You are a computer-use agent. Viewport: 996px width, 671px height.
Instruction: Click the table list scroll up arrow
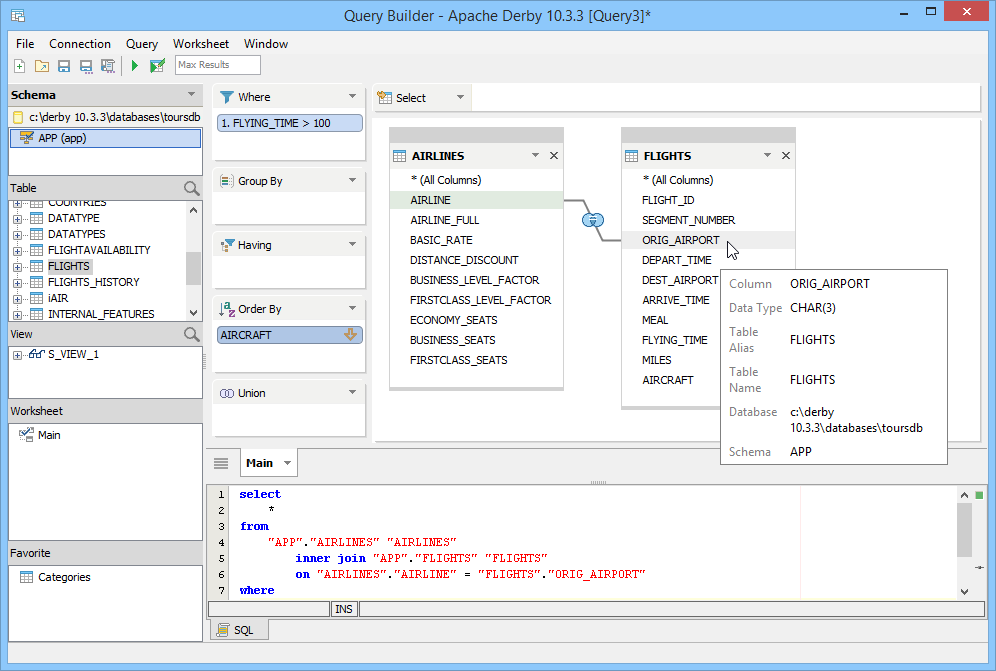click(x=194, y=210)
